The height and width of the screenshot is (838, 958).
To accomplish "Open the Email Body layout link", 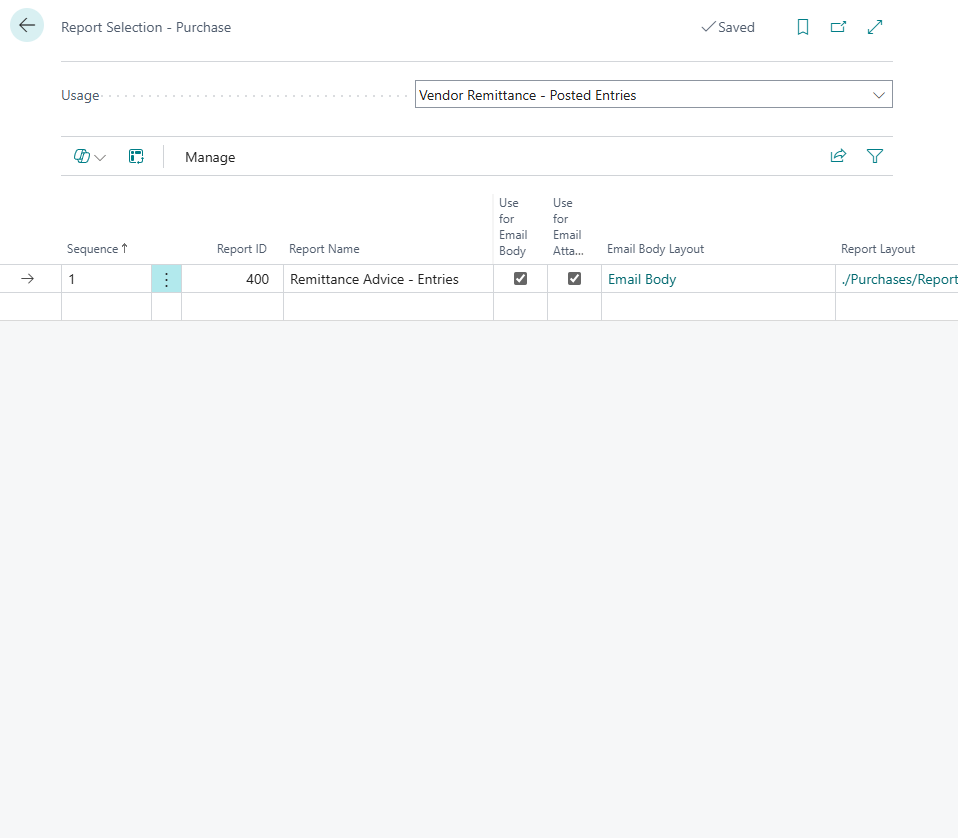I will (x=642, y=279).
